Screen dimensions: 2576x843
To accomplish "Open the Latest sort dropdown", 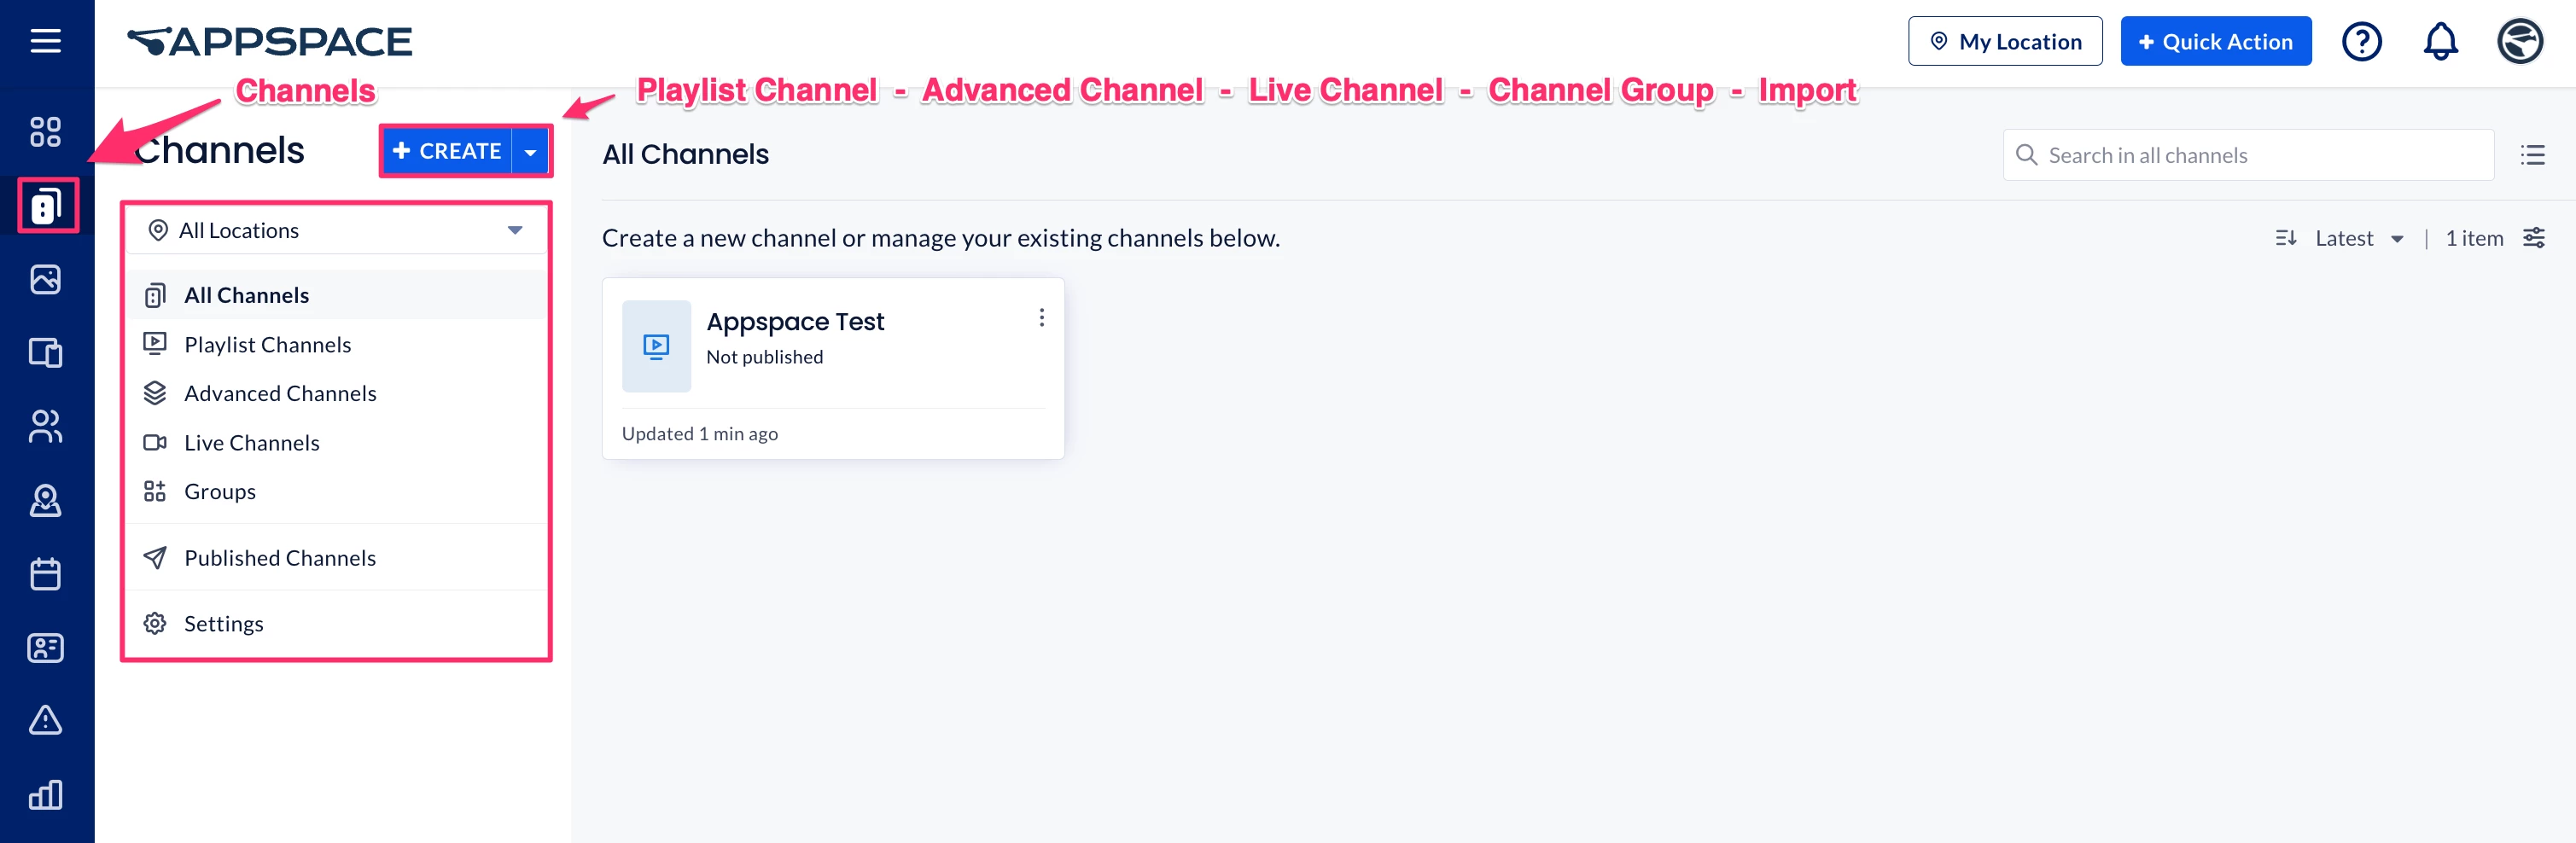I will 2358,238.
